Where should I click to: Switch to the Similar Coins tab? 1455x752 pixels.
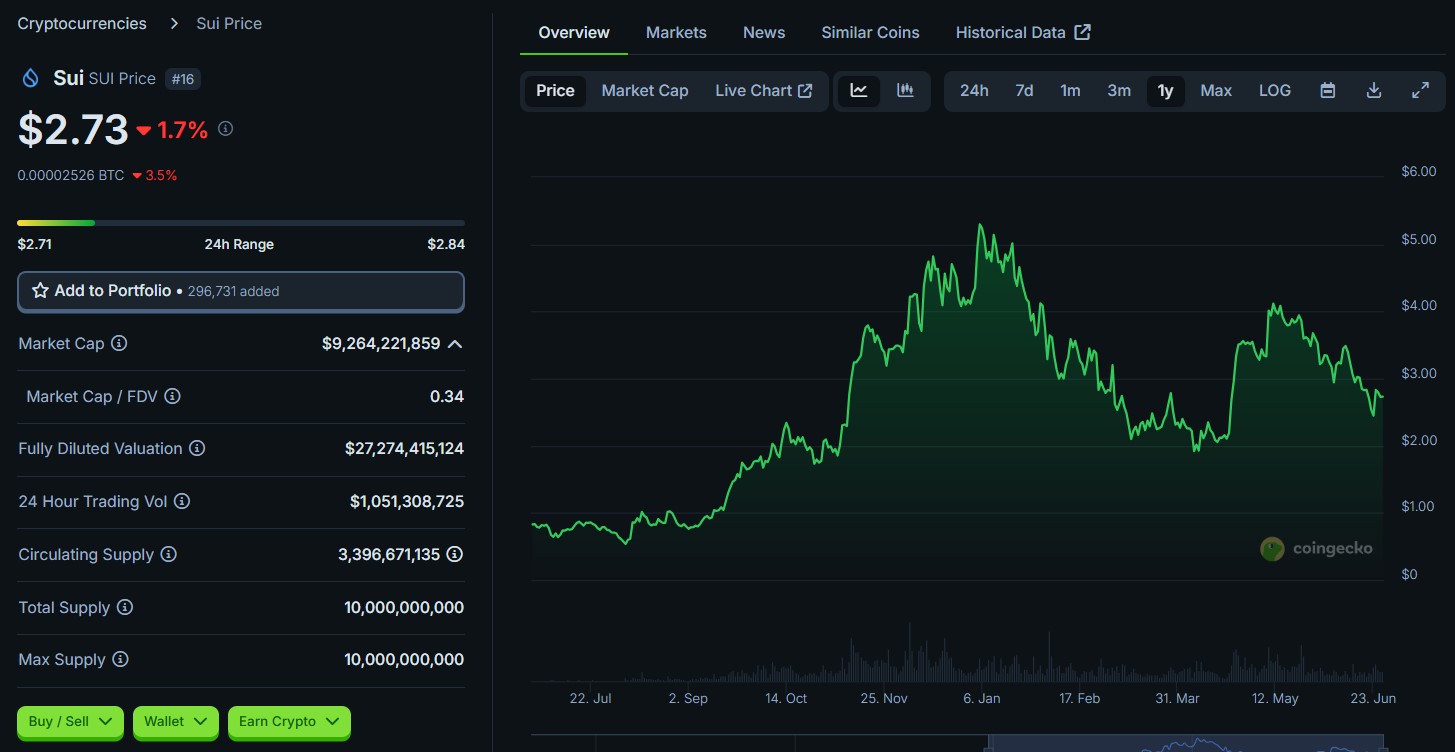870,32
